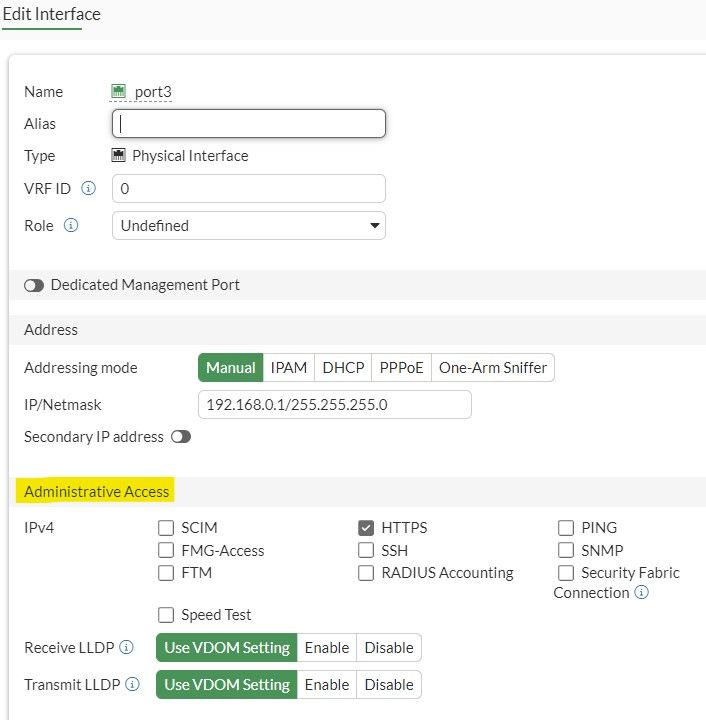Click the Alias text field
This screenshot has height=720, width=706.
[x=249, y=124]
